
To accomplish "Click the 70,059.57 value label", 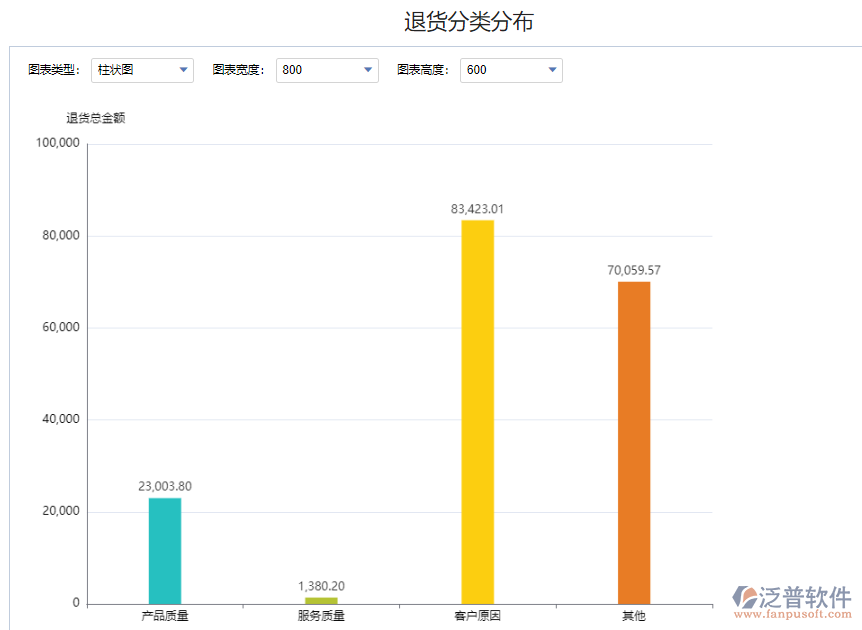I will [x=634, y=269].
